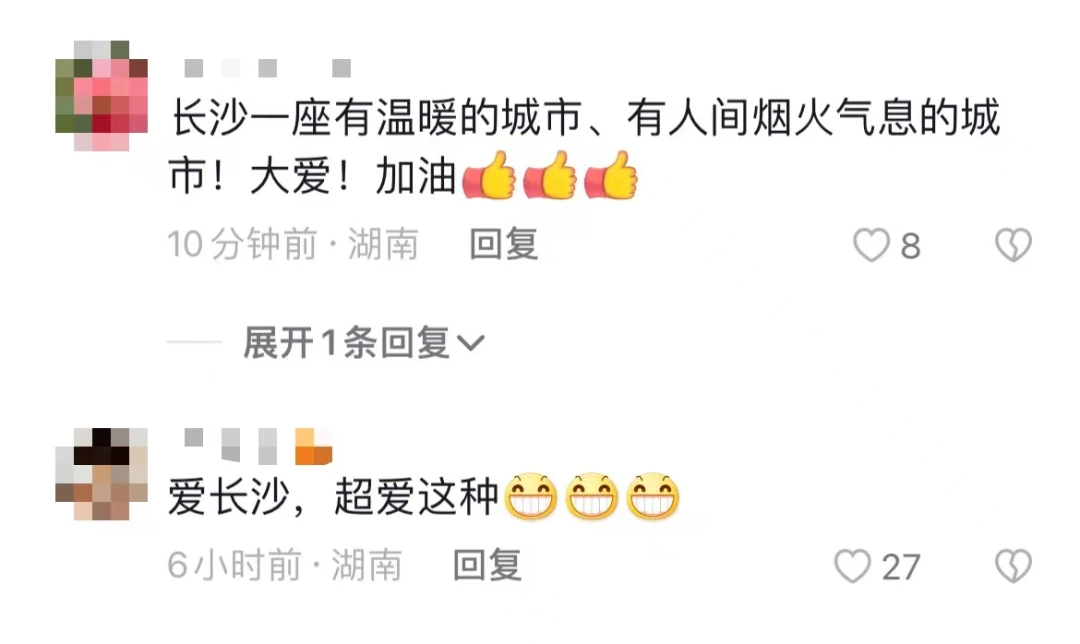Click the chevron next to 展开1条回复
Viewport: 1080px width, 644px height.
[x=471, y=342]
